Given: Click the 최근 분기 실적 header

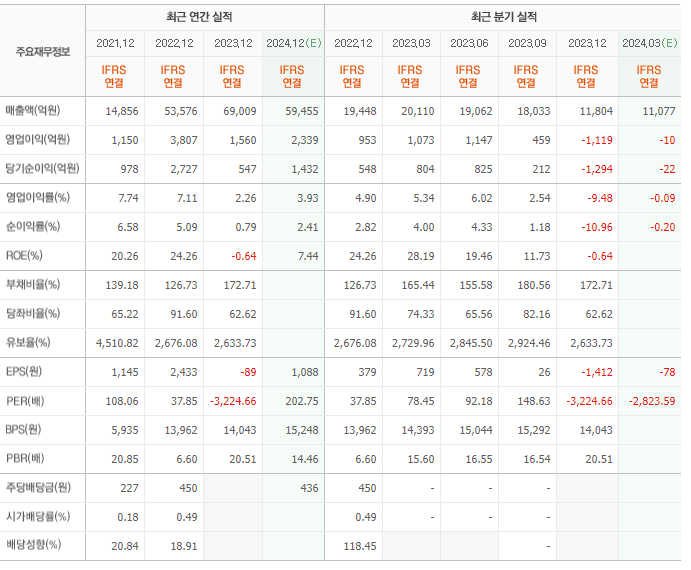Looking at the screenshot, I should (x=504, y=17).
